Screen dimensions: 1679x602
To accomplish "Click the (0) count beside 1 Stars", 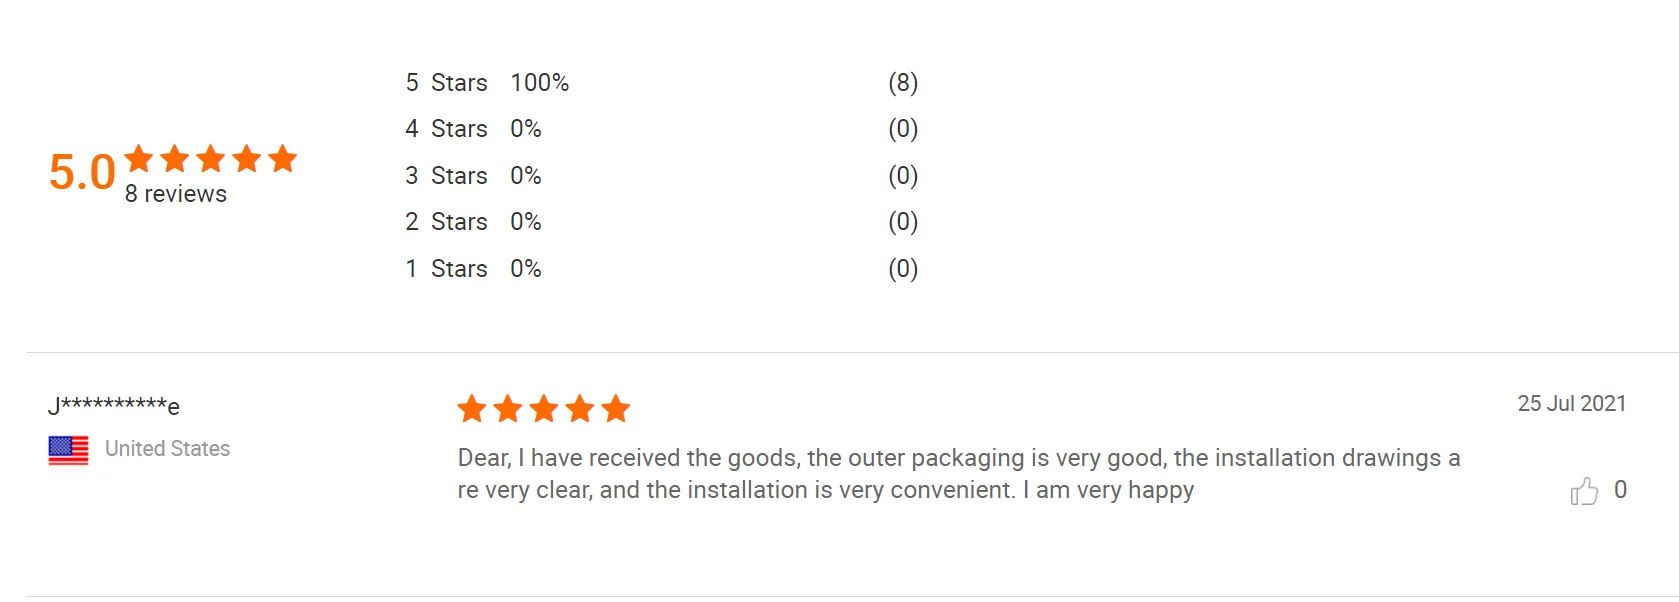I will pos(902,269).
